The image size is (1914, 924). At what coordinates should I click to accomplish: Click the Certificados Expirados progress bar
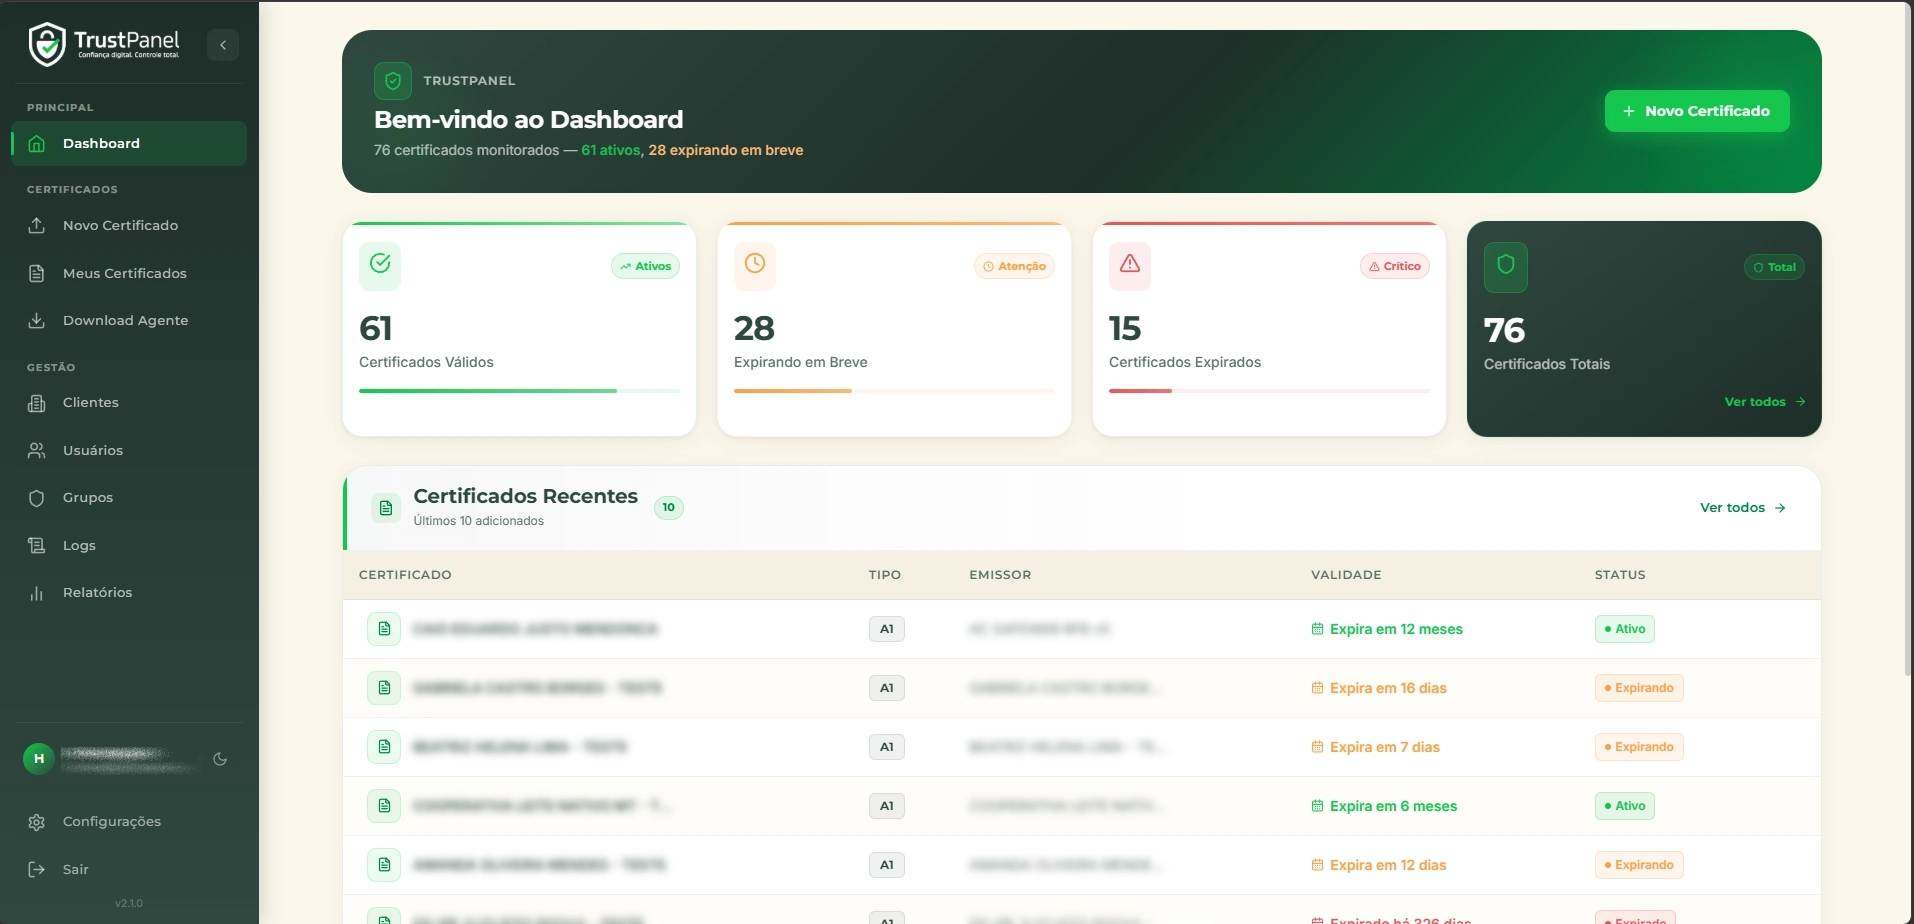pos(1269,391)
